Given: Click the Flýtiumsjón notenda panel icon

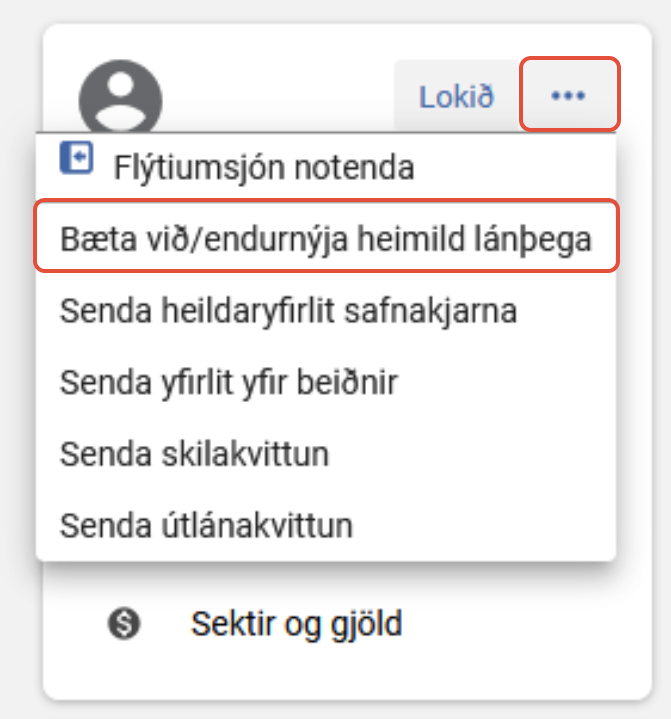Looking at the screenshot, I should 77,158.
